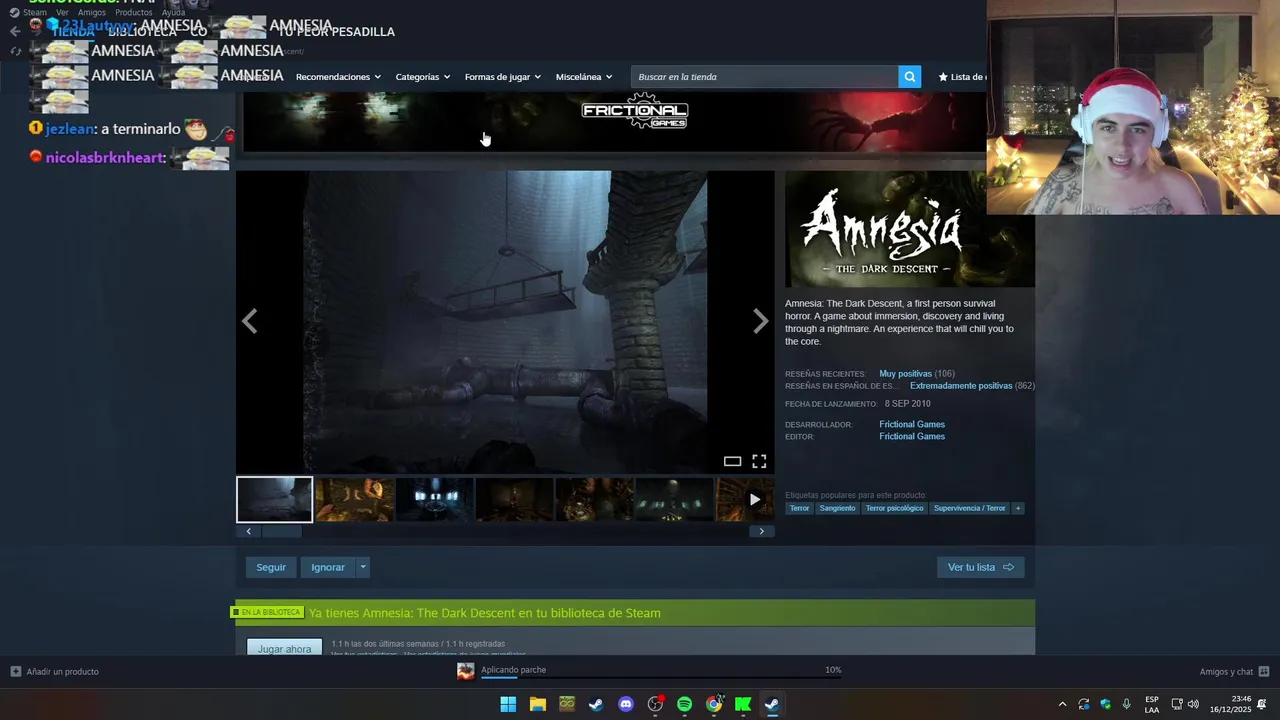
Task: Click the Frictional Games banner logo
Action: click(x=635, y=111)
